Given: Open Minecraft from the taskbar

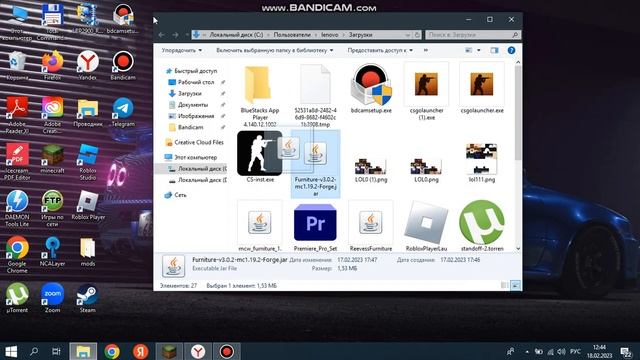Looking at the screenshot, I should pyautogui.click(x=169, y=351).
